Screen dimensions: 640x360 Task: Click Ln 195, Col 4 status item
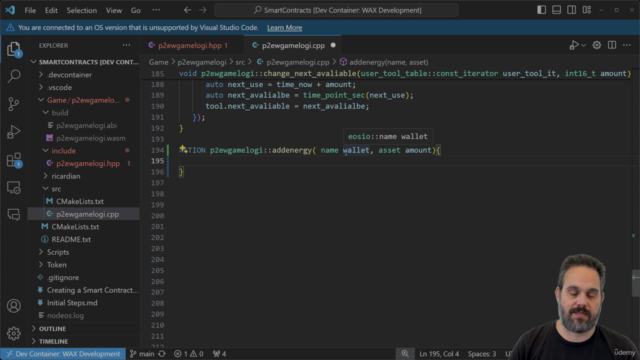coord(439,354)
